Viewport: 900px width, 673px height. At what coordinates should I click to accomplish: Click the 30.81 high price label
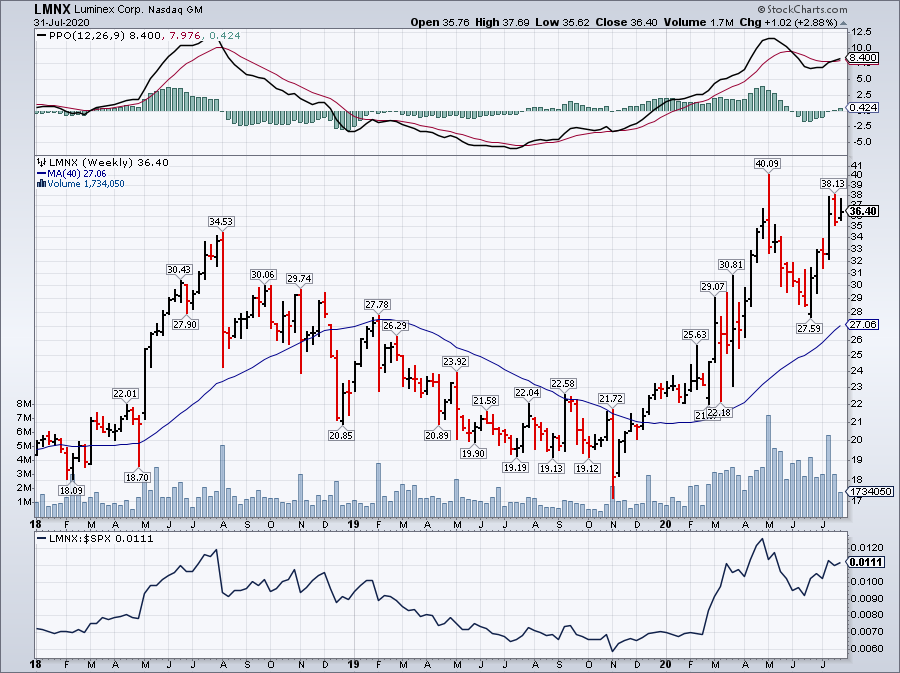(x=731, y=264)
